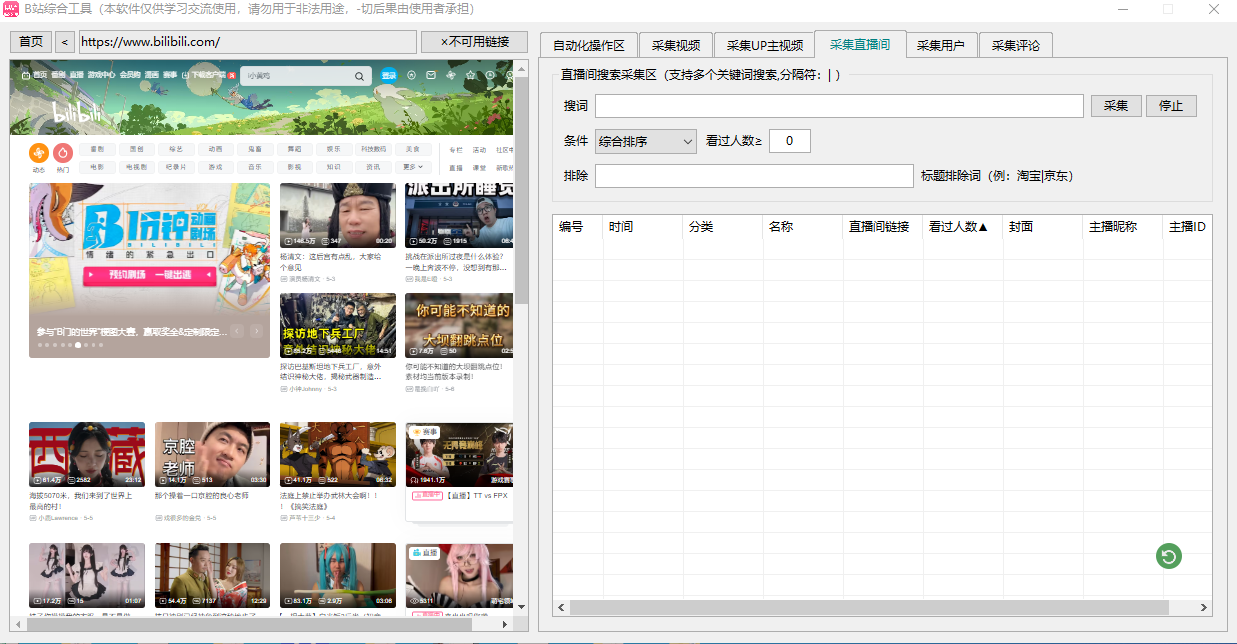Select the 动态 colorful pinwheel icon on bilibili sidebar

point(38,153)
